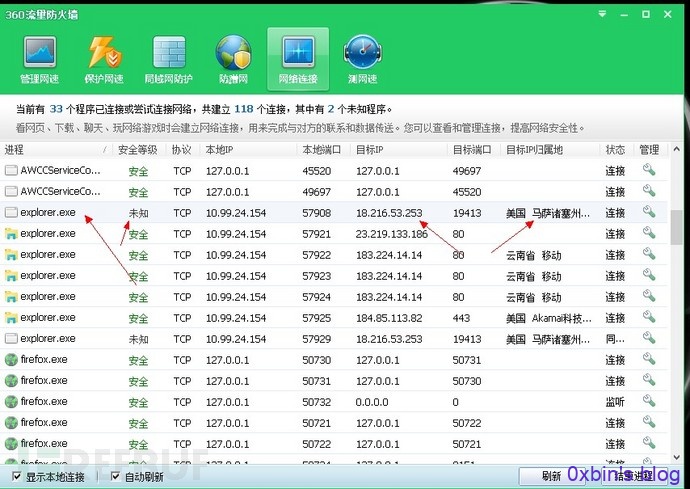The height and width of the screenshot is (489, 690).
Task: Select the 监听 status cell for firefox.exe
Action: click(x=615, y=402)
